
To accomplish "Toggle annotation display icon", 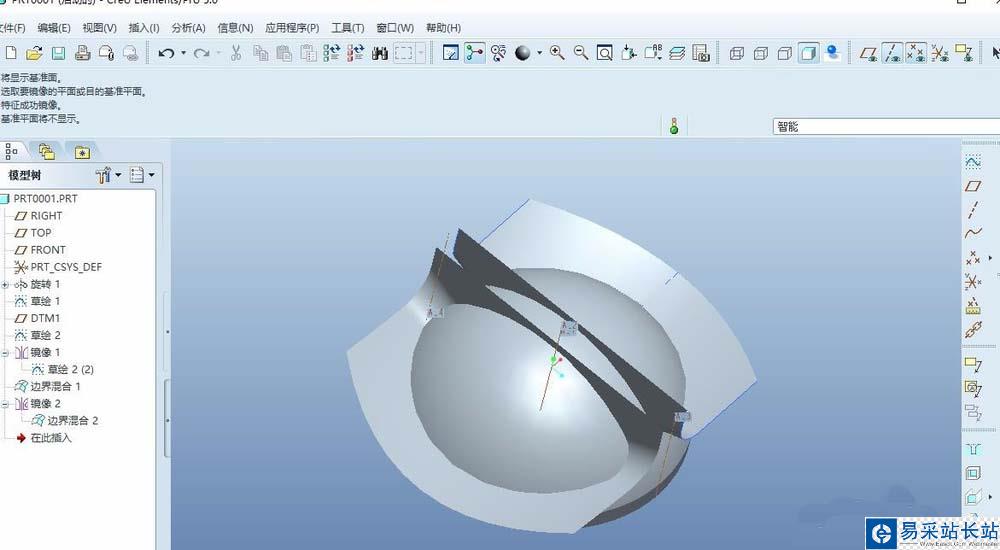I will (x=964, y=53).
